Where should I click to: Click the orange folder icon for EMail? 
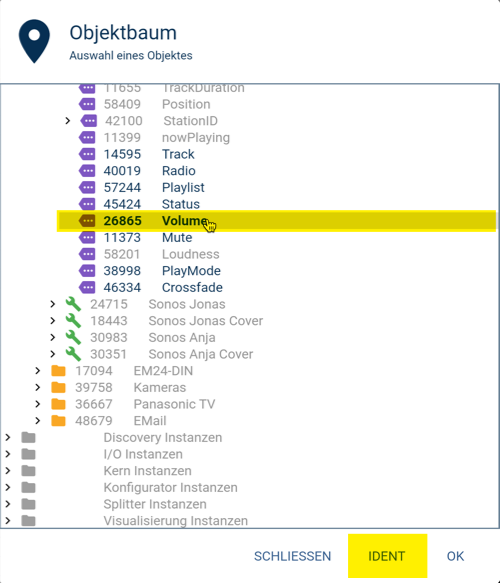tap(58, 421)
